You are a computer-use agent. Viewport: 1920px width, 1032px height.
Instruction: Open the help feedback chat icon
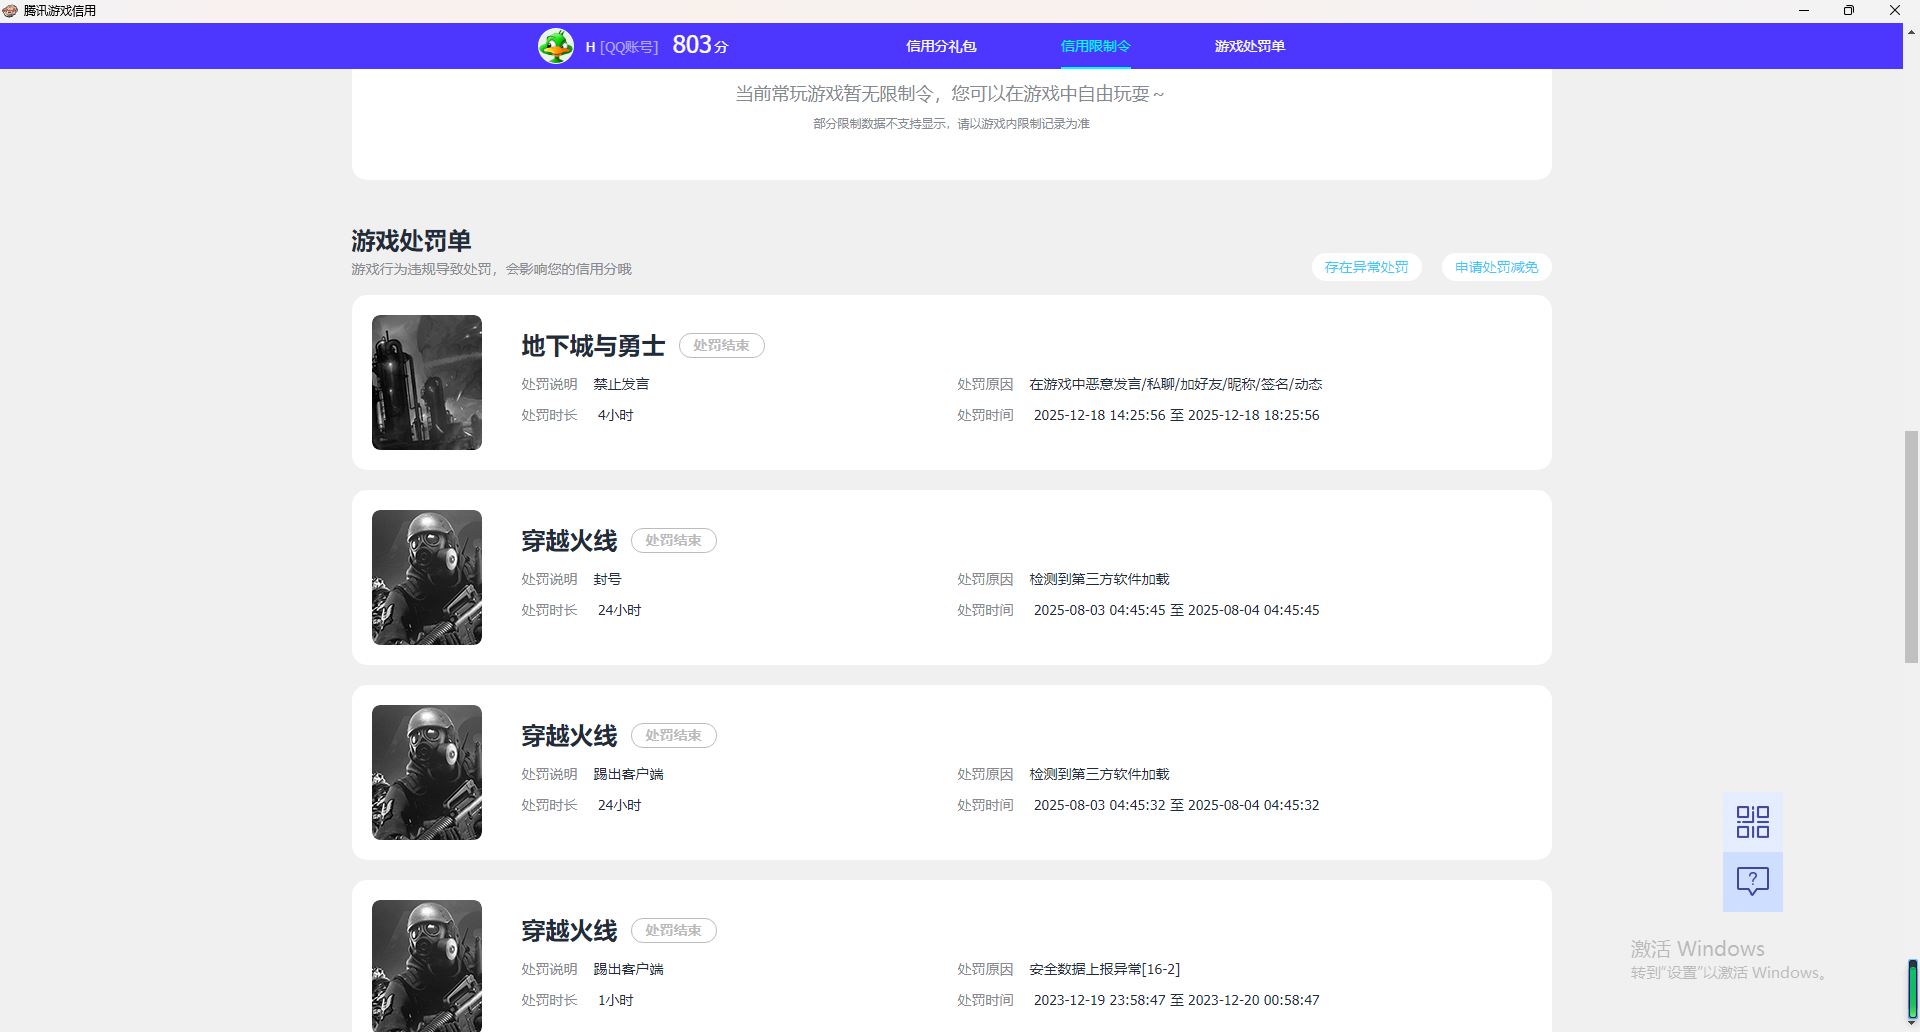click(x=1752, y=881)
